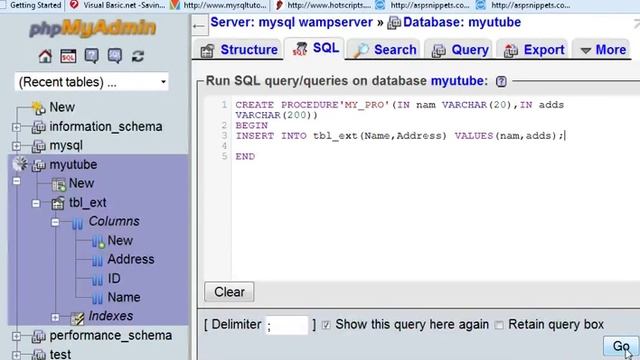Click the mysql database icon
640x360 pixels.
point(39,146)
